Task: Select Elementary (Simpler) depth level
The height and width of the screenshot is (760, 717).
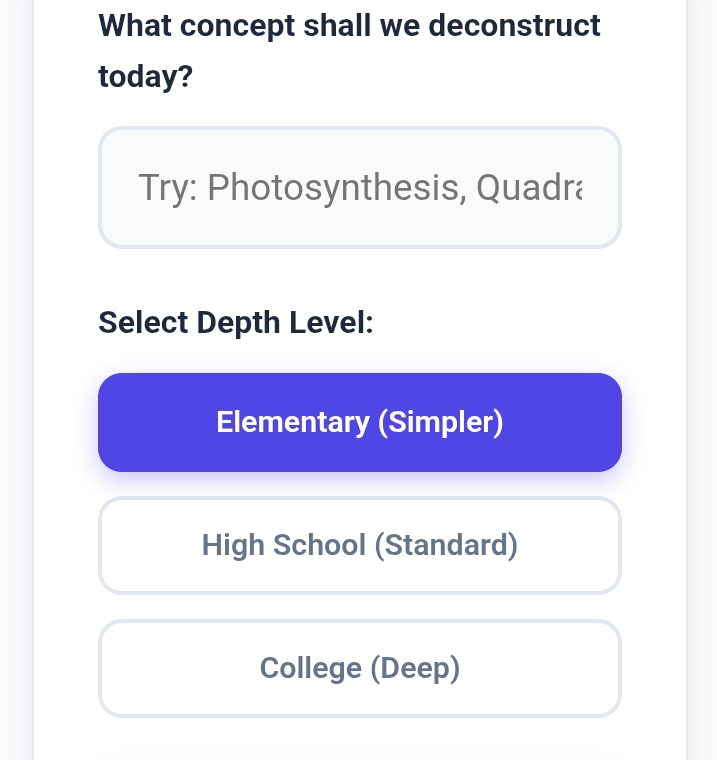Action: (360, 422)
